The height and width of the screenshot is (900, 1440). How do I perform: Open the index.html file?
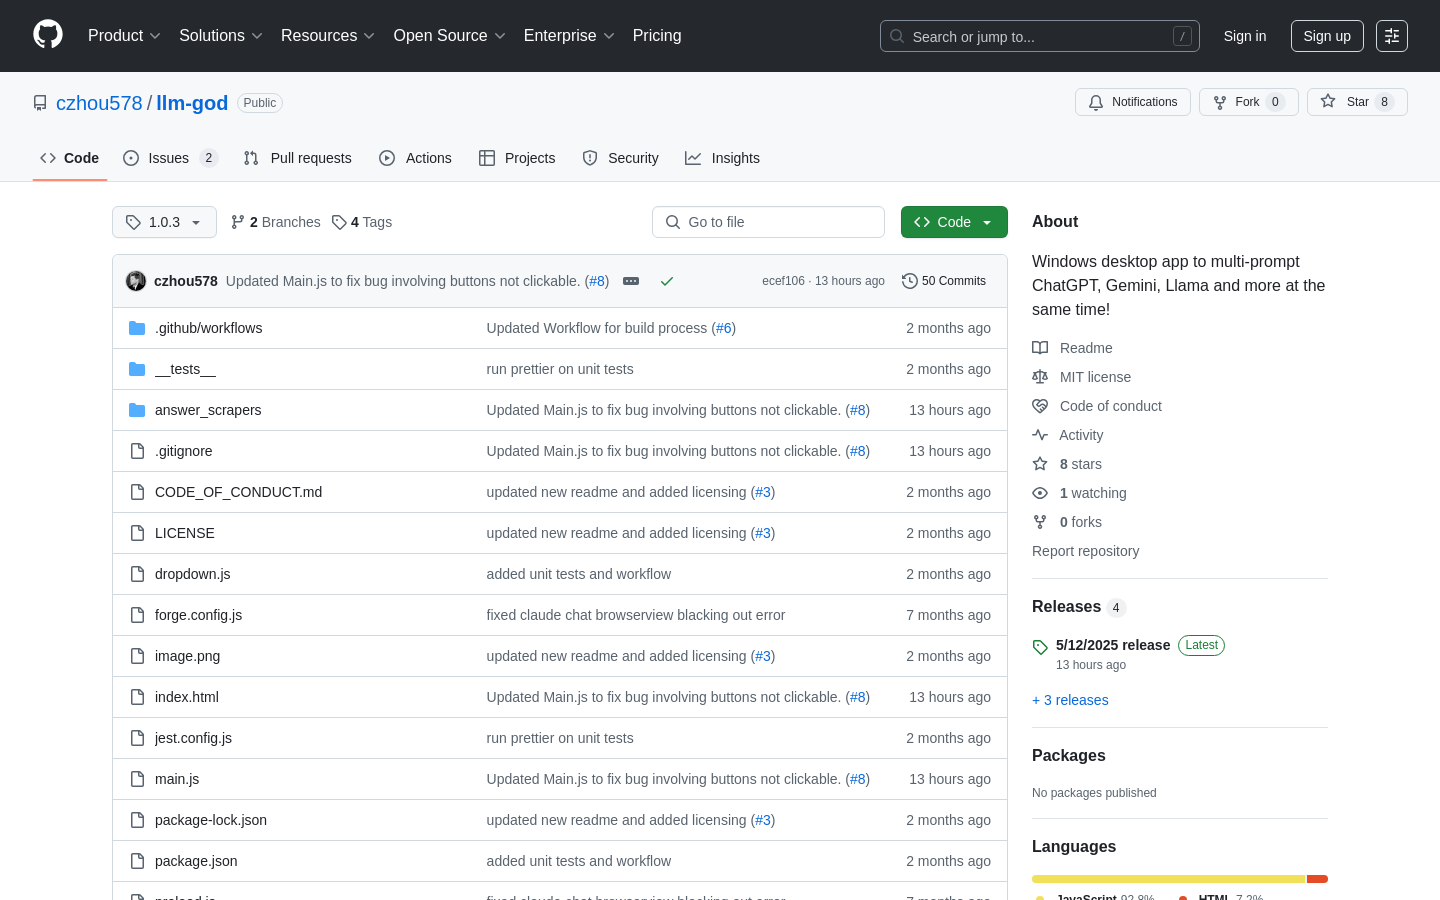pos(187,697)
